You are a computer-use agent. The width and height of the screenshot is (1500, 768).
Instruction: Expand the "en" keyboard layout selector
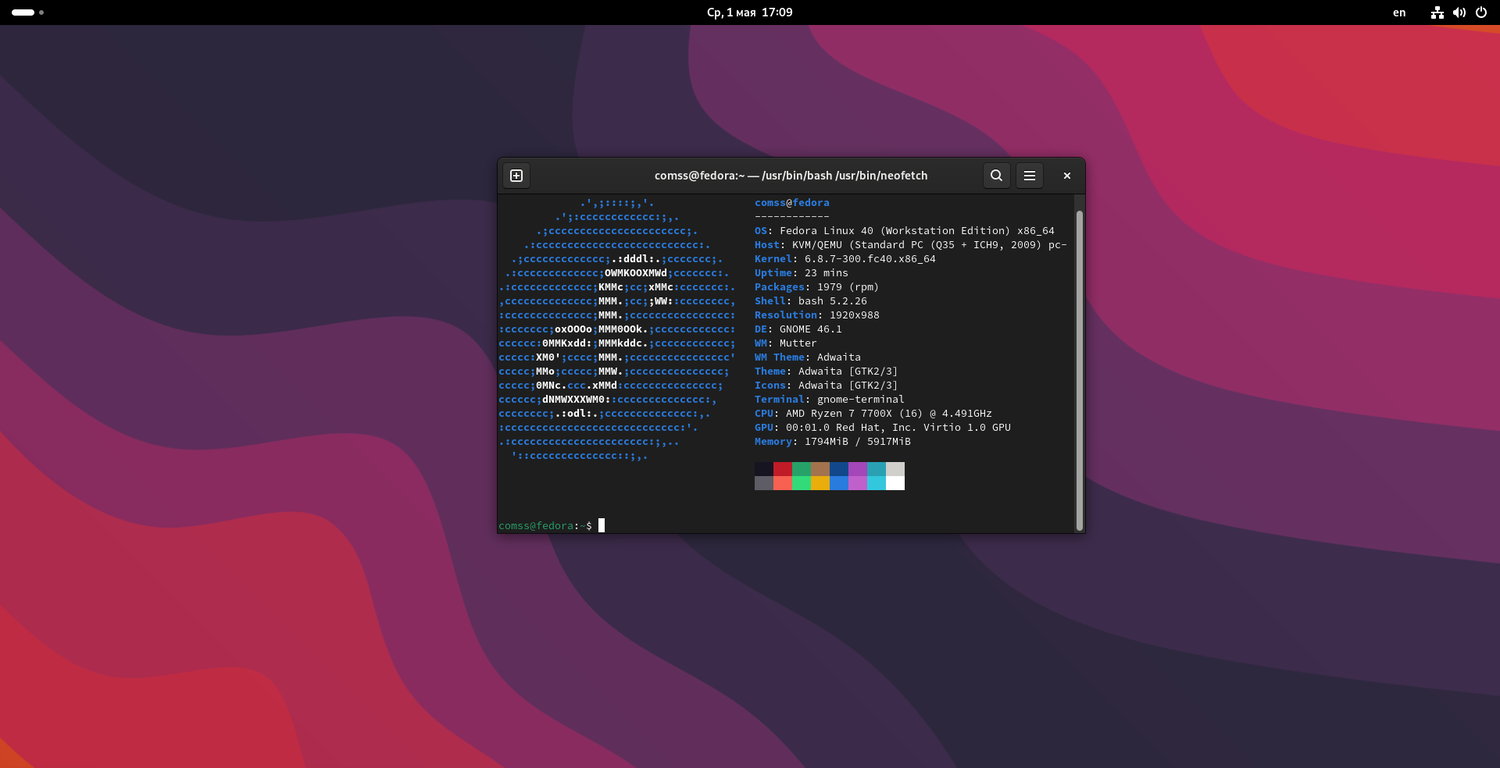(x=1399, y=13)
